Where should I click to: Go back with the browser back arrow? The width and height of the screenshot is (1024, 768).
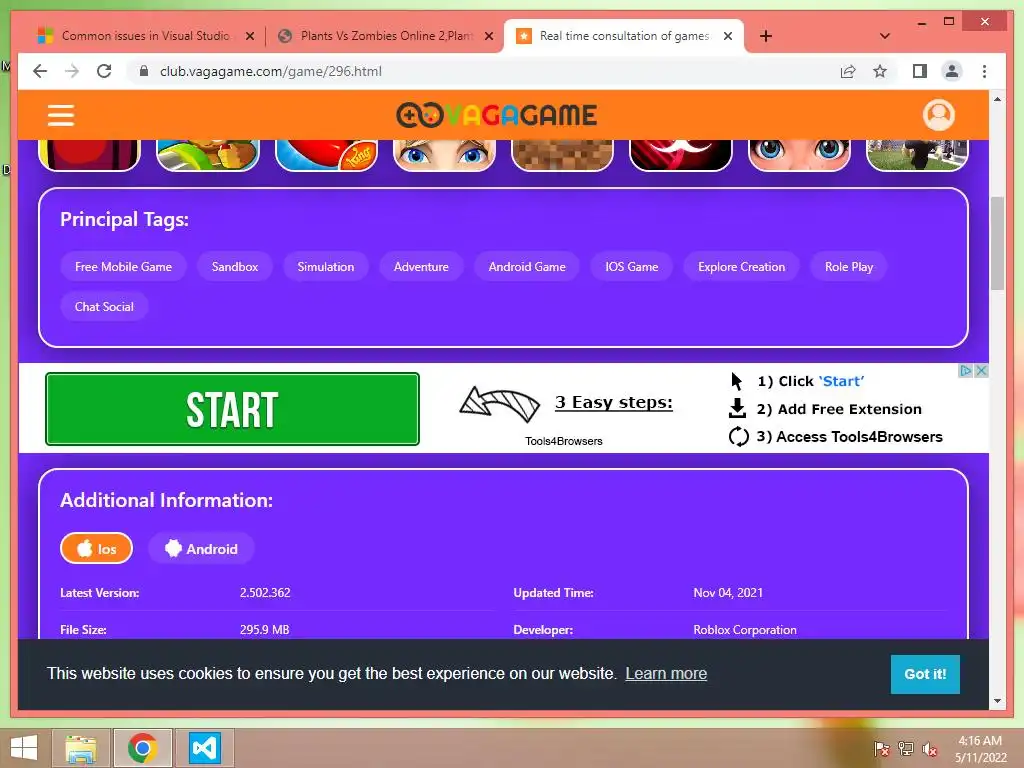click(40, 71)
